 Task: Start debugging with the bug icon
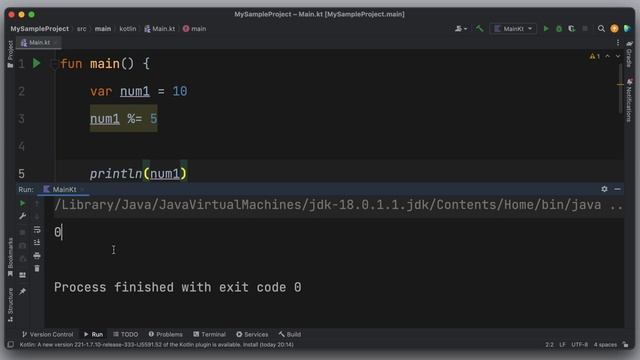pyautogui.click(x=559, y=29)
